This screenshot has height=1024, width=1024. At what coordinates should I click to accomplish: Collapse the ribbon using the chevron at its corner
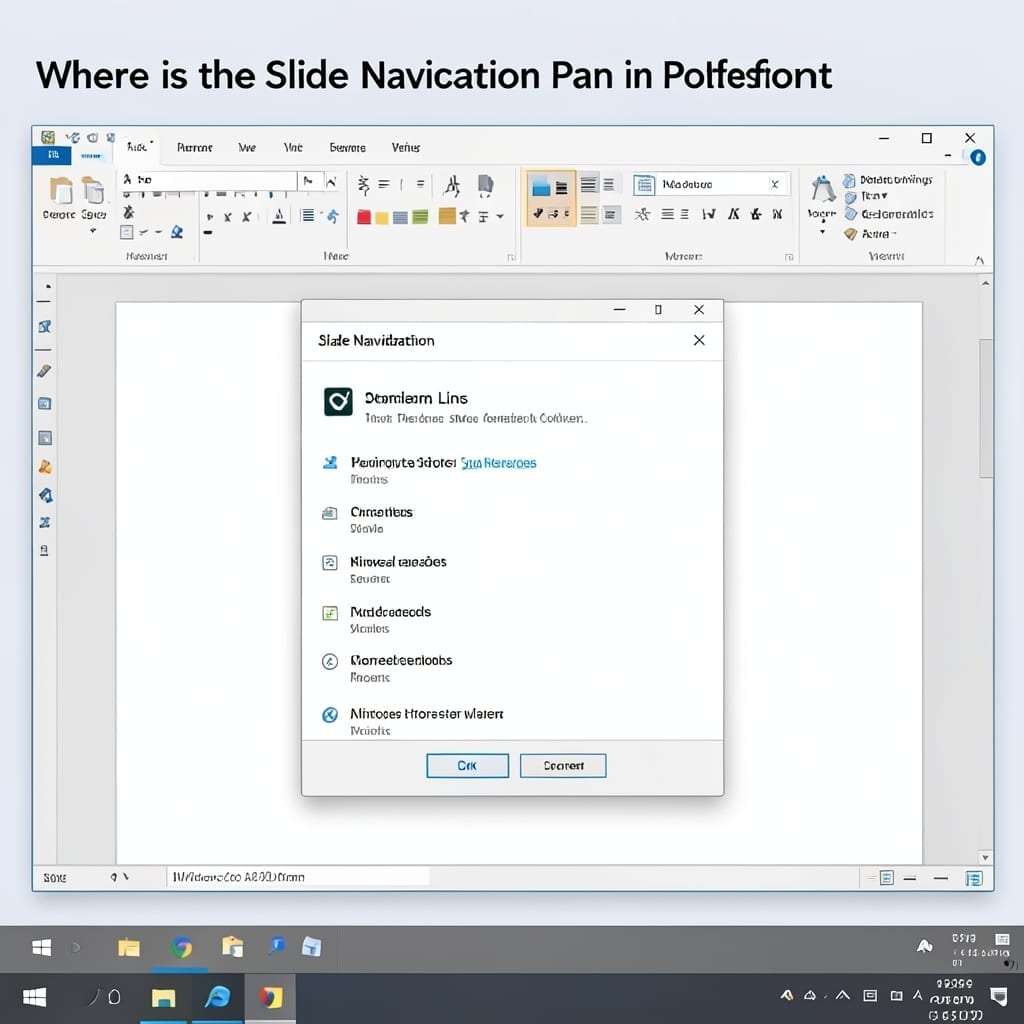point(979,261)
